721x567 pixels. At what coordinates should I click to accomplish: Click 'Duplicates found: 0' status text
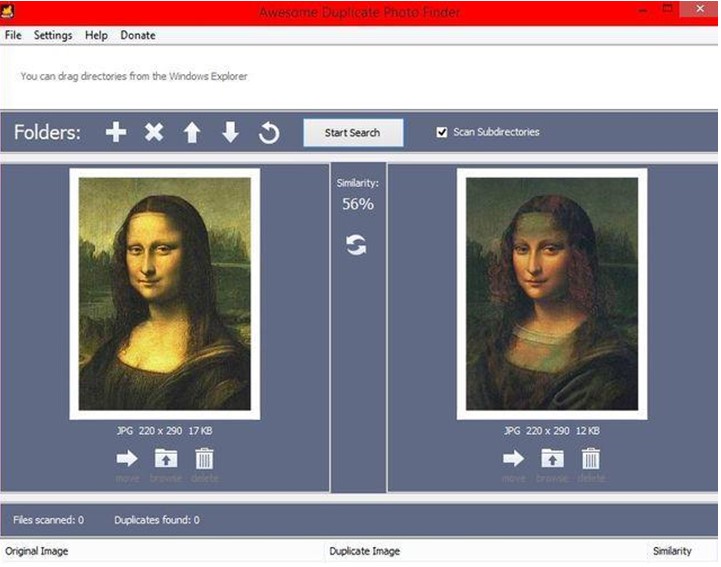[157, 520]
